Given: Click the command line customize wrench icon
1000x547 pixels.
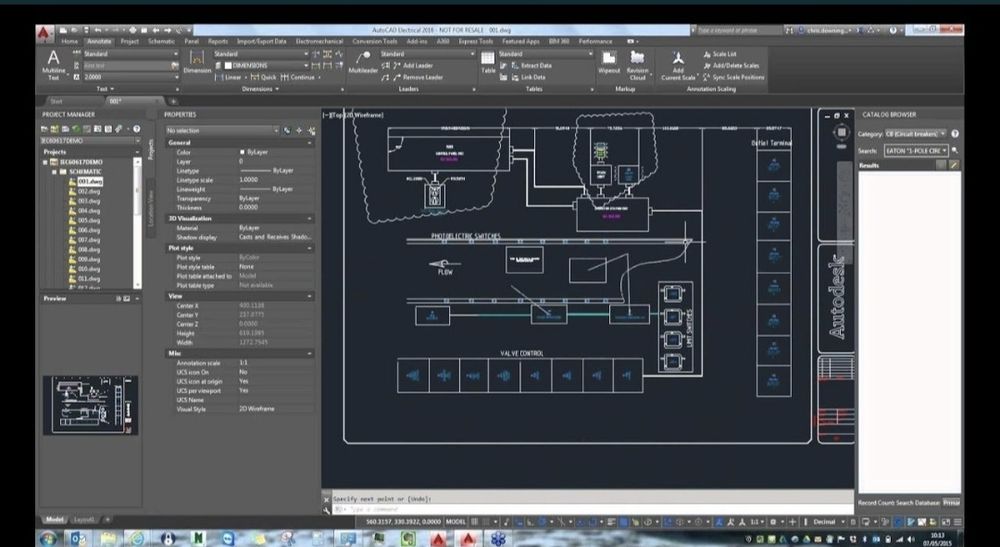Looking at the screenshot, I should (327, 510).
